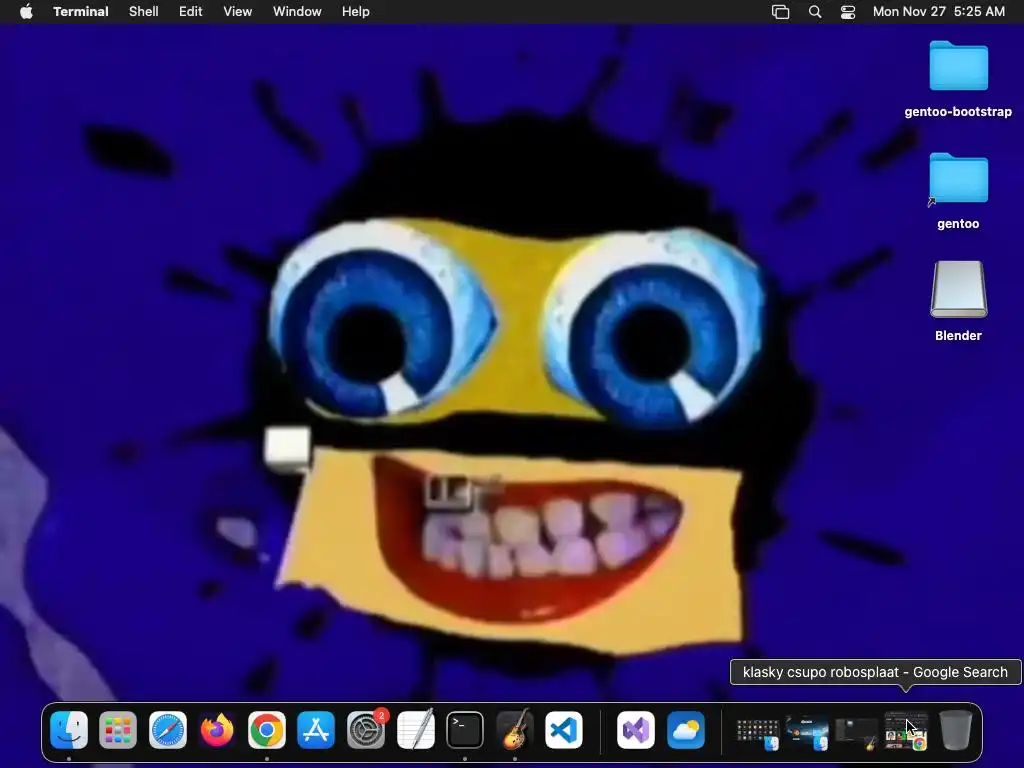Open the Trash in the Dock

click(x=955, y=729)
